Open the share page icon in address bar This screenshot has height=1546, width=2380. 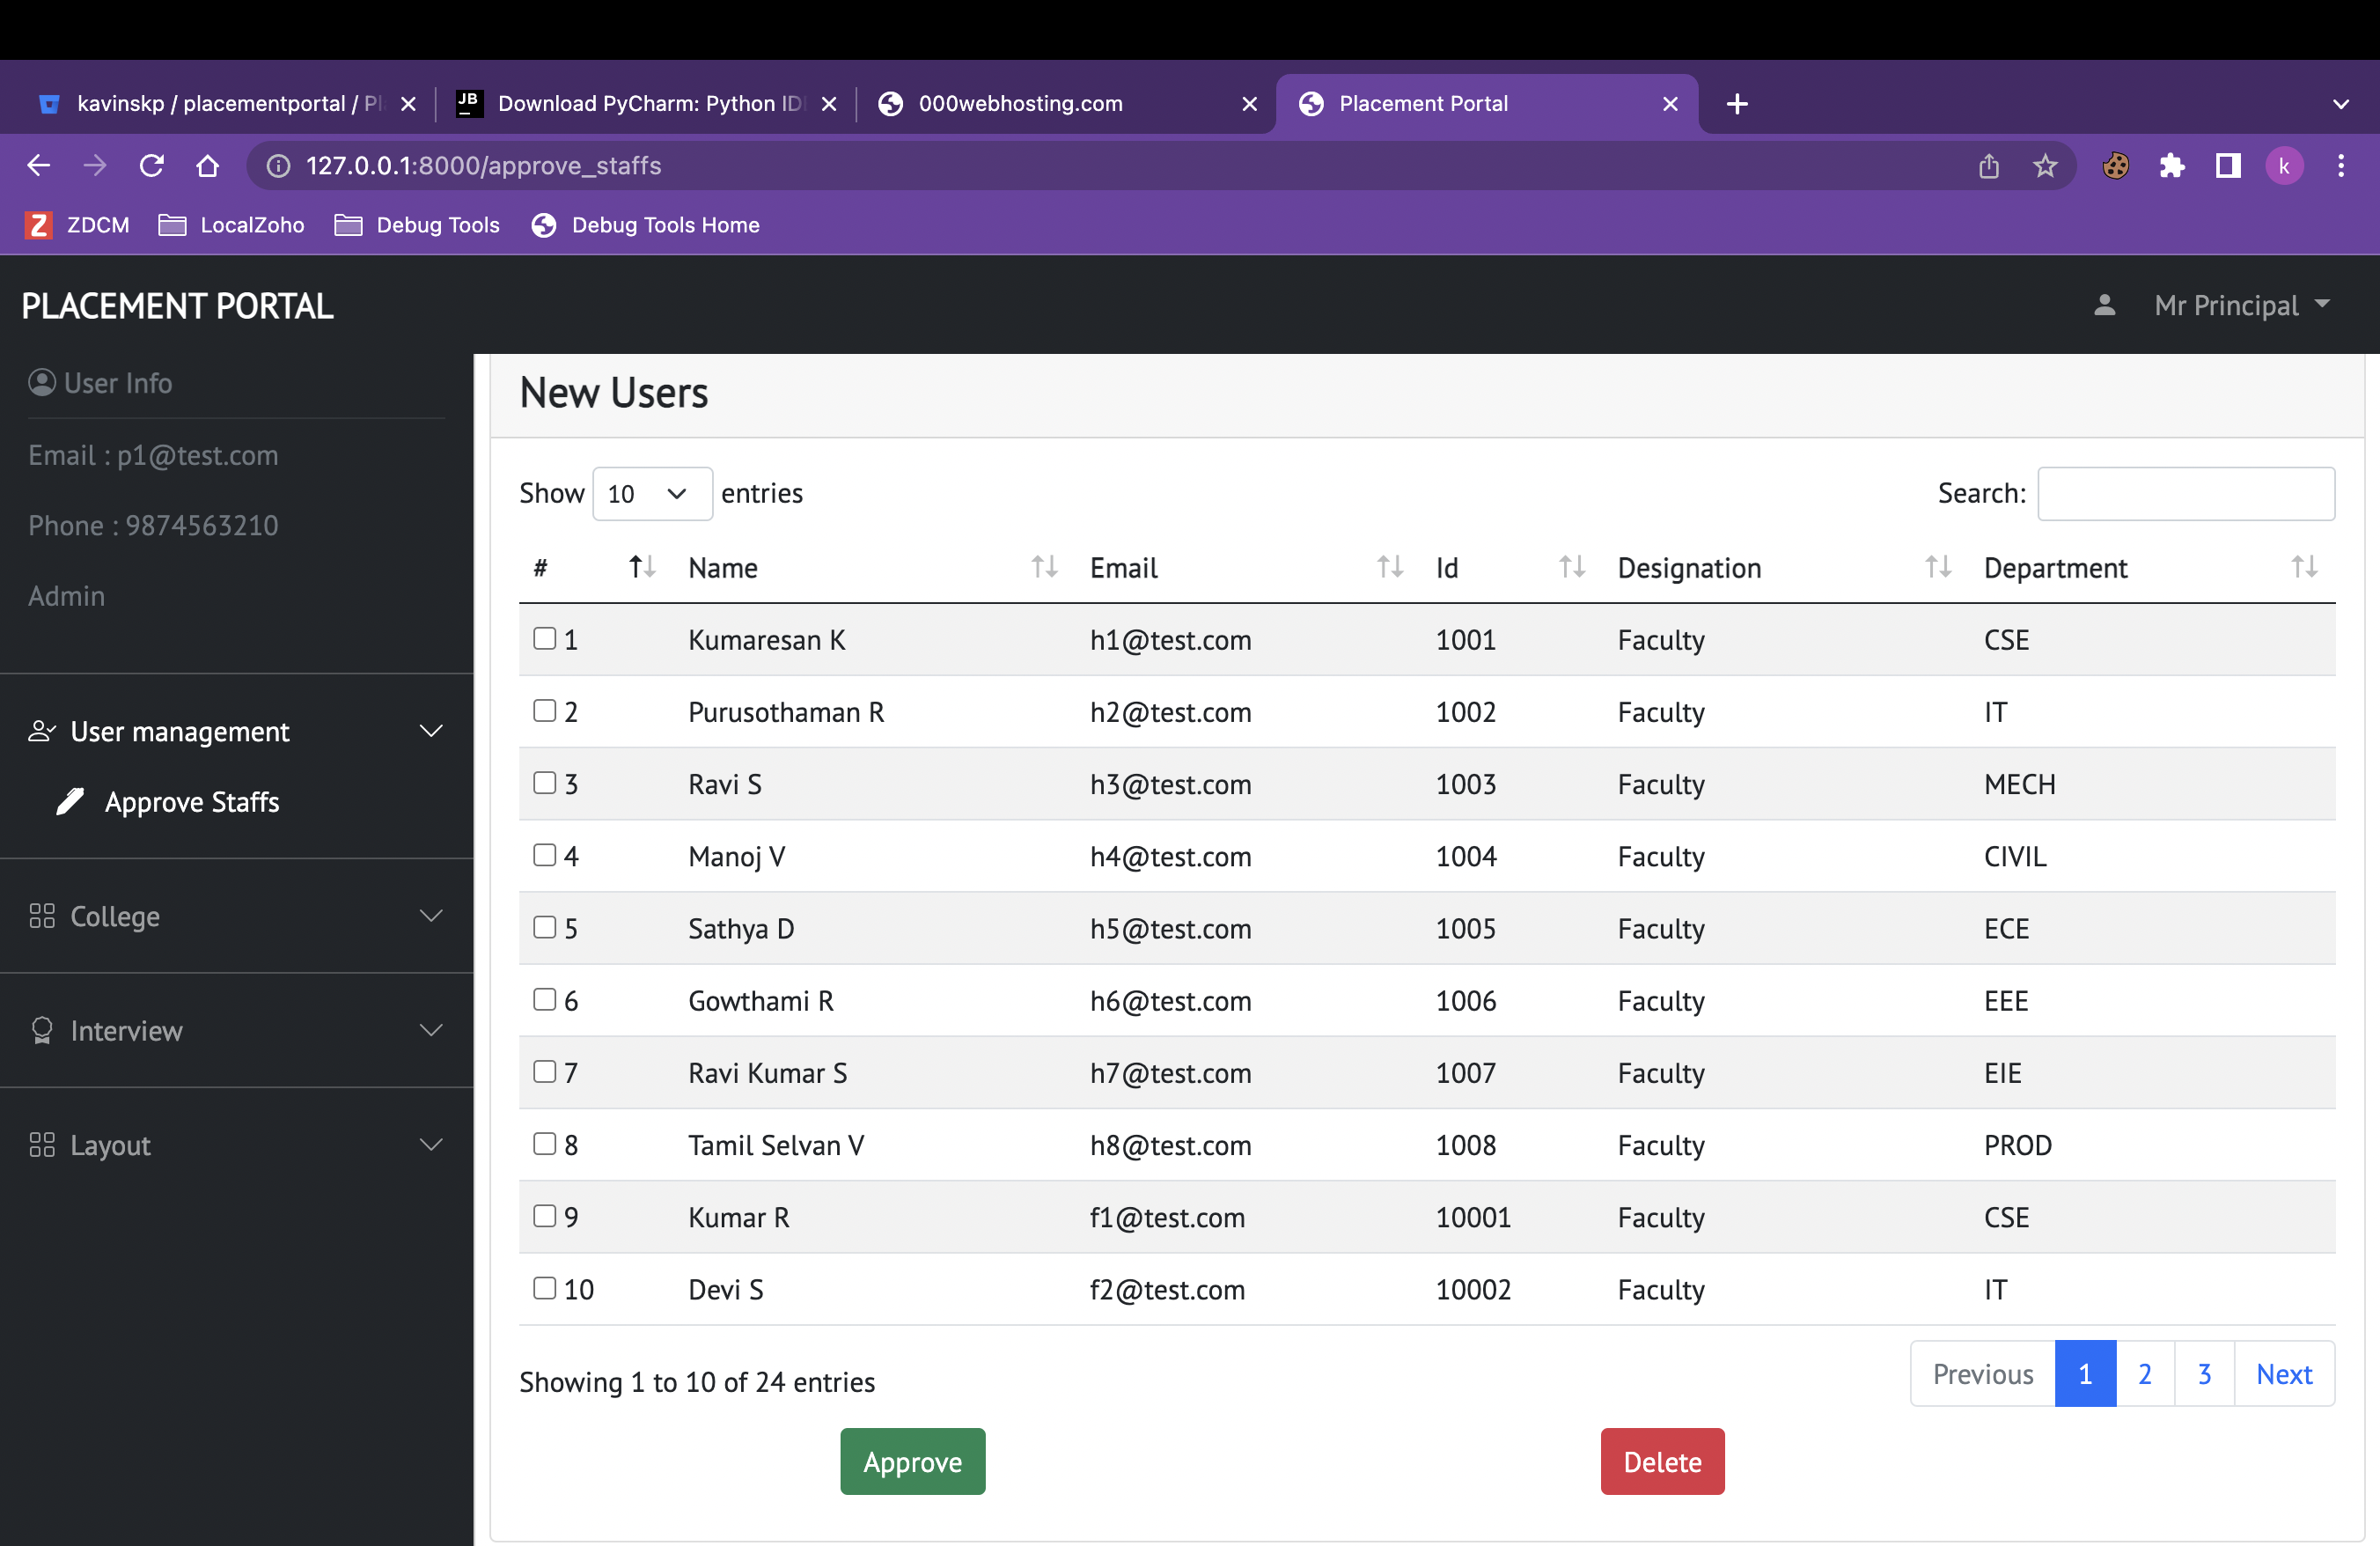tap(1989, 165)
